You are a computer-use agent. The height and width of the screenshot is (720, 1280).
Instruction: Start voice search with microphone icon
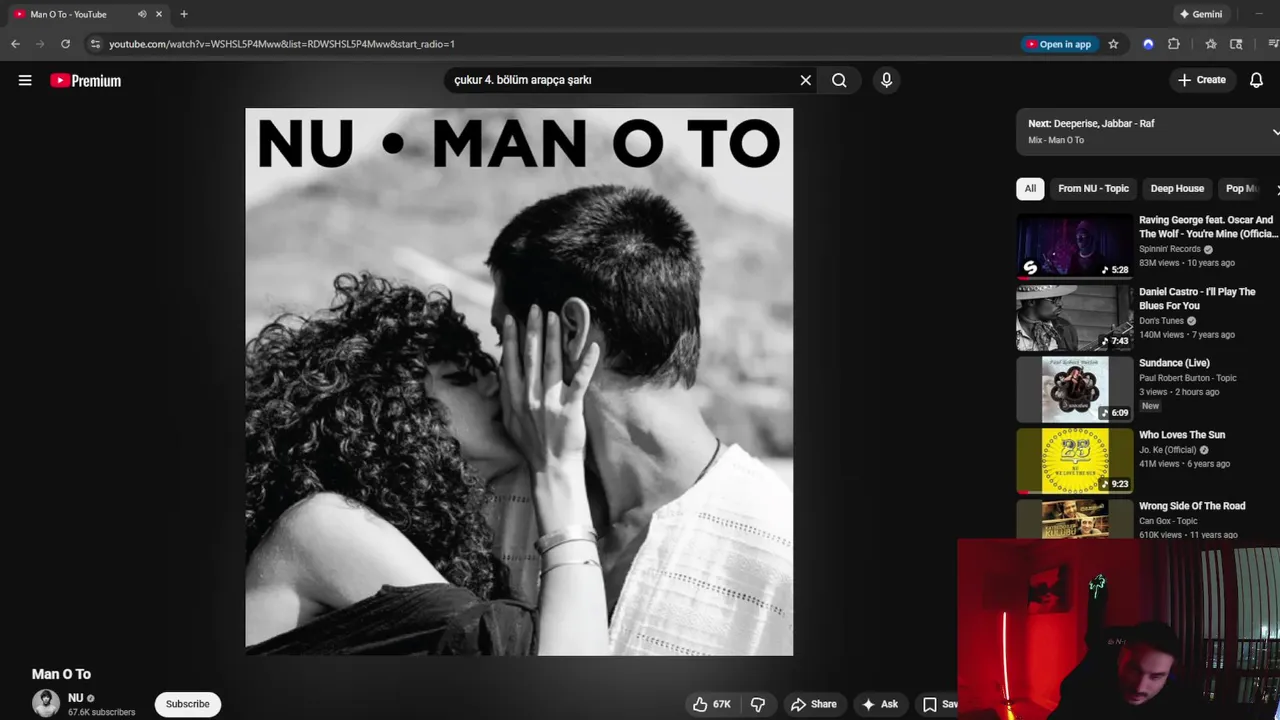pos(886,80)
